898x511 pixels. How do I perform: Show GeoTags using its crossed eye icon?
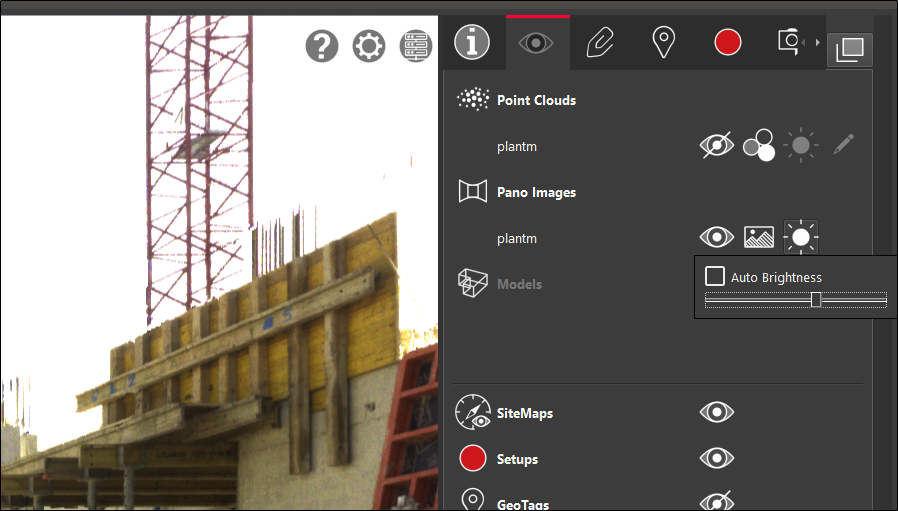point(716,502)
